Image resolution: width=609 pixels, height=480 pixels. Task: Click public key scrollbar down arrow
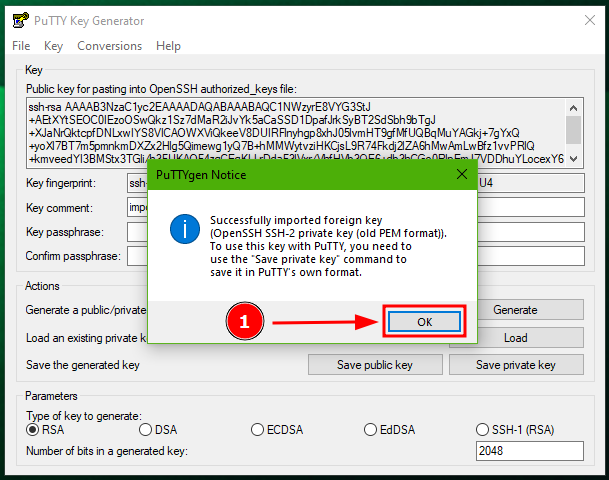pyautogui.click(x=573, y=158)
